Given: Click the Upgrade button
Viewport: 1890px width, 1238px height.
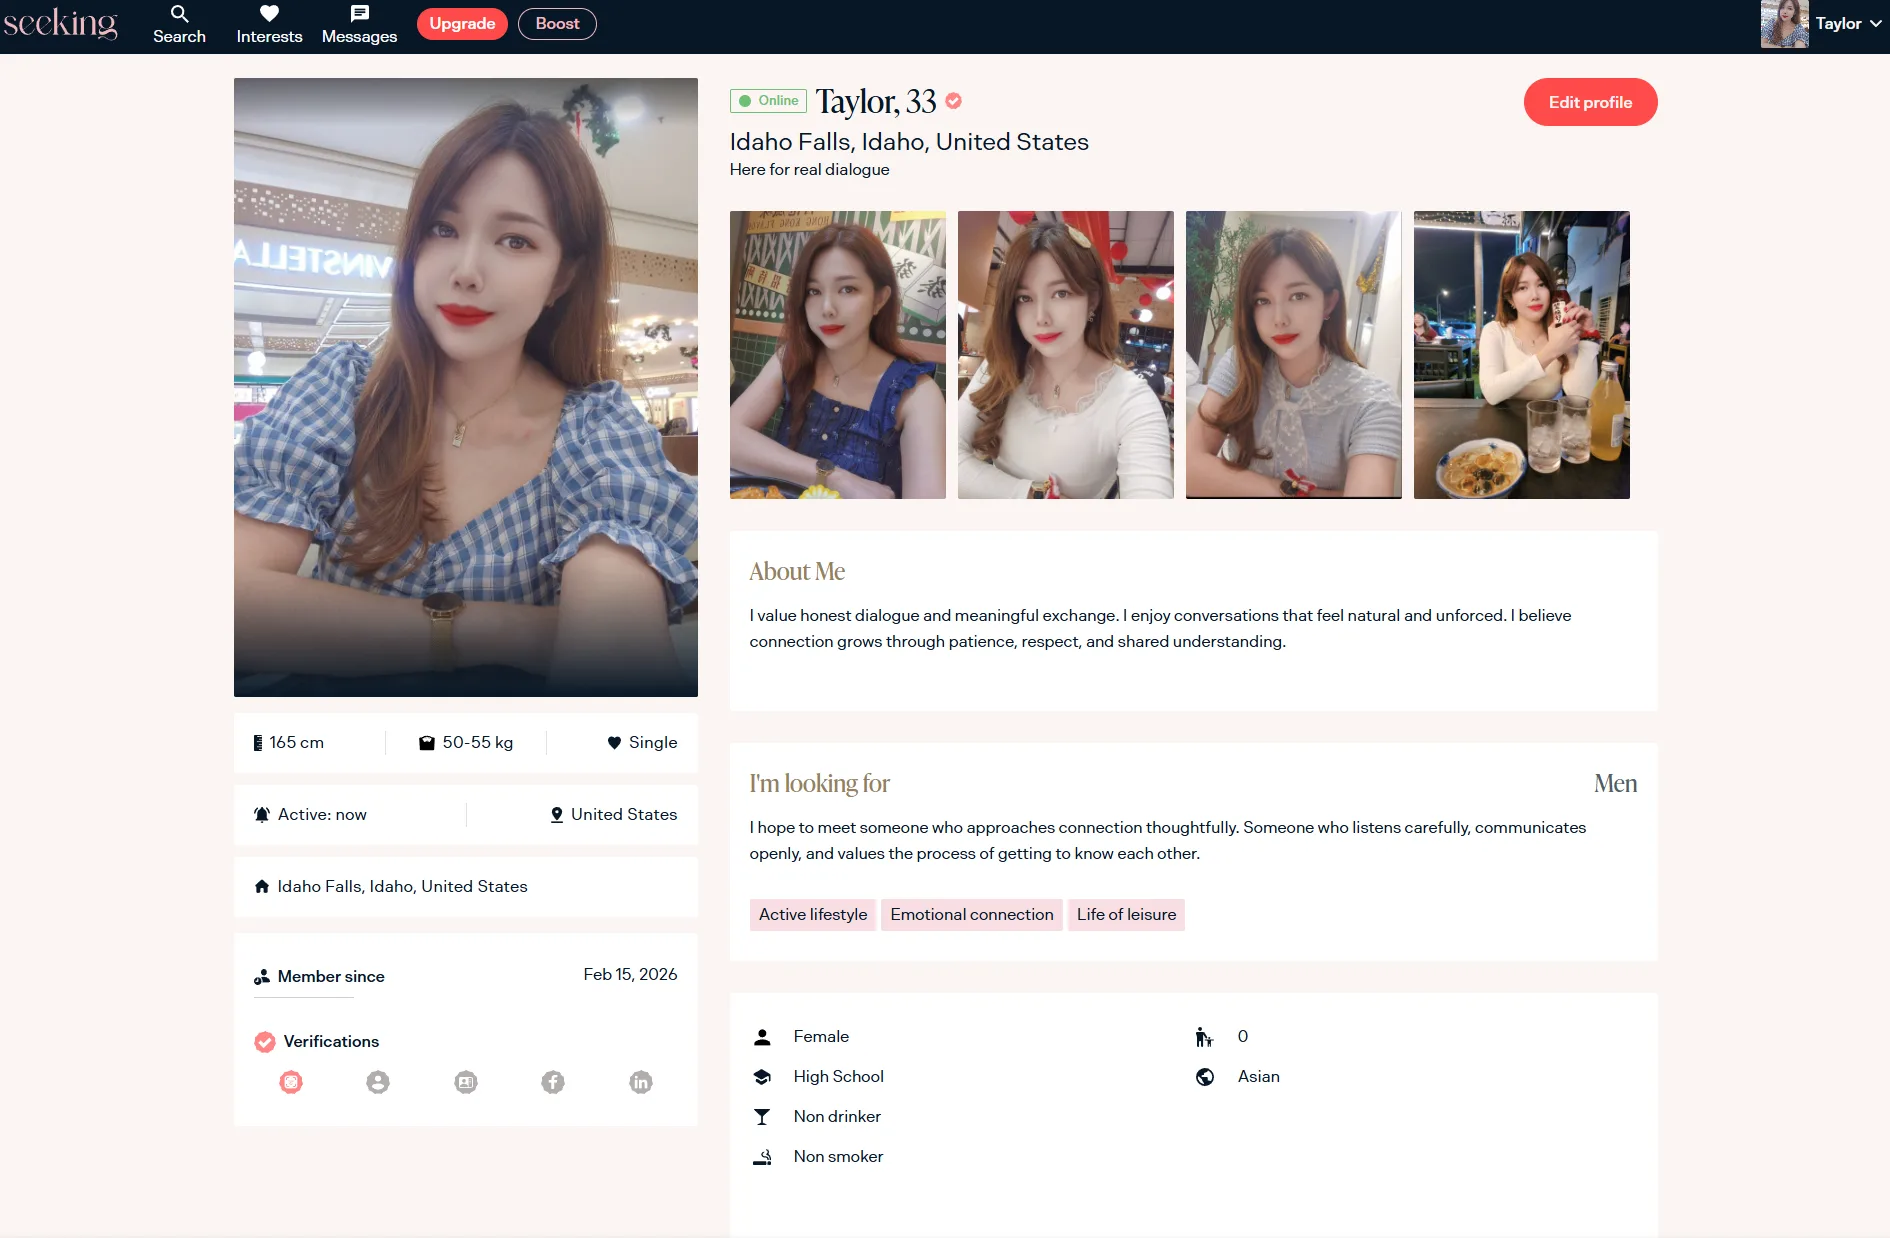Looking at the screenshot, I should [x=462, y=24].
